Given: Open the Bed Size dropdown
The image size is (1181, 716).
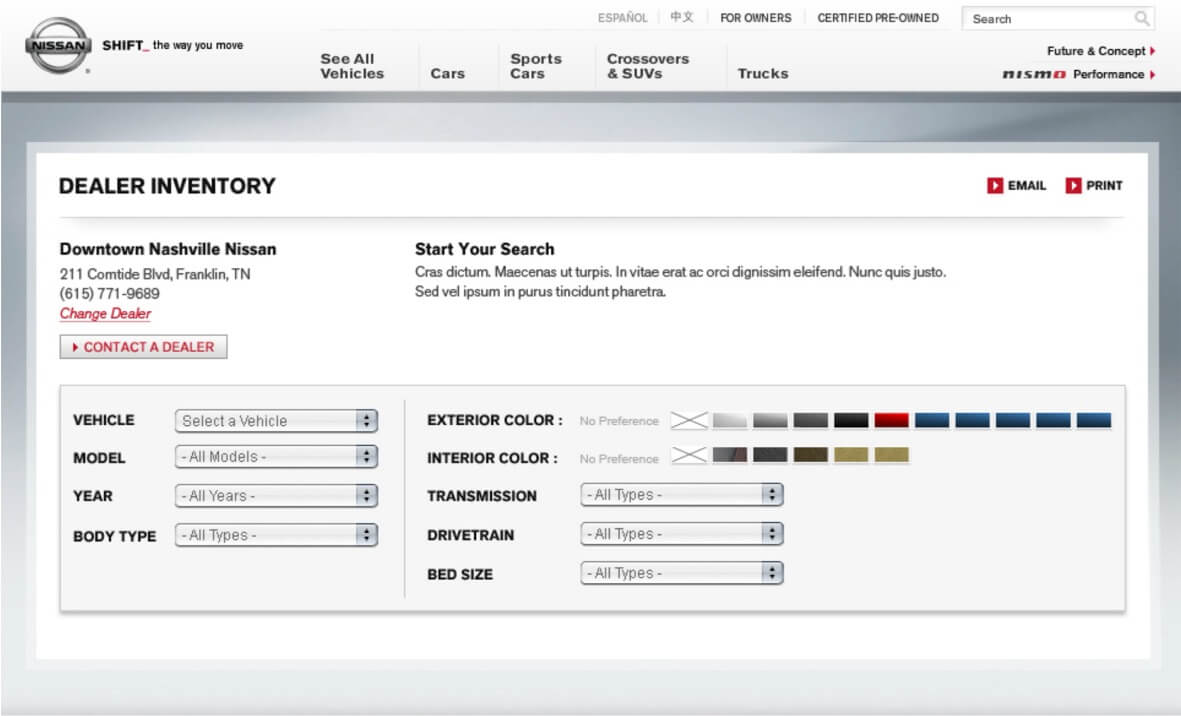Looking at the screenshot, I should tap(682, 573).
